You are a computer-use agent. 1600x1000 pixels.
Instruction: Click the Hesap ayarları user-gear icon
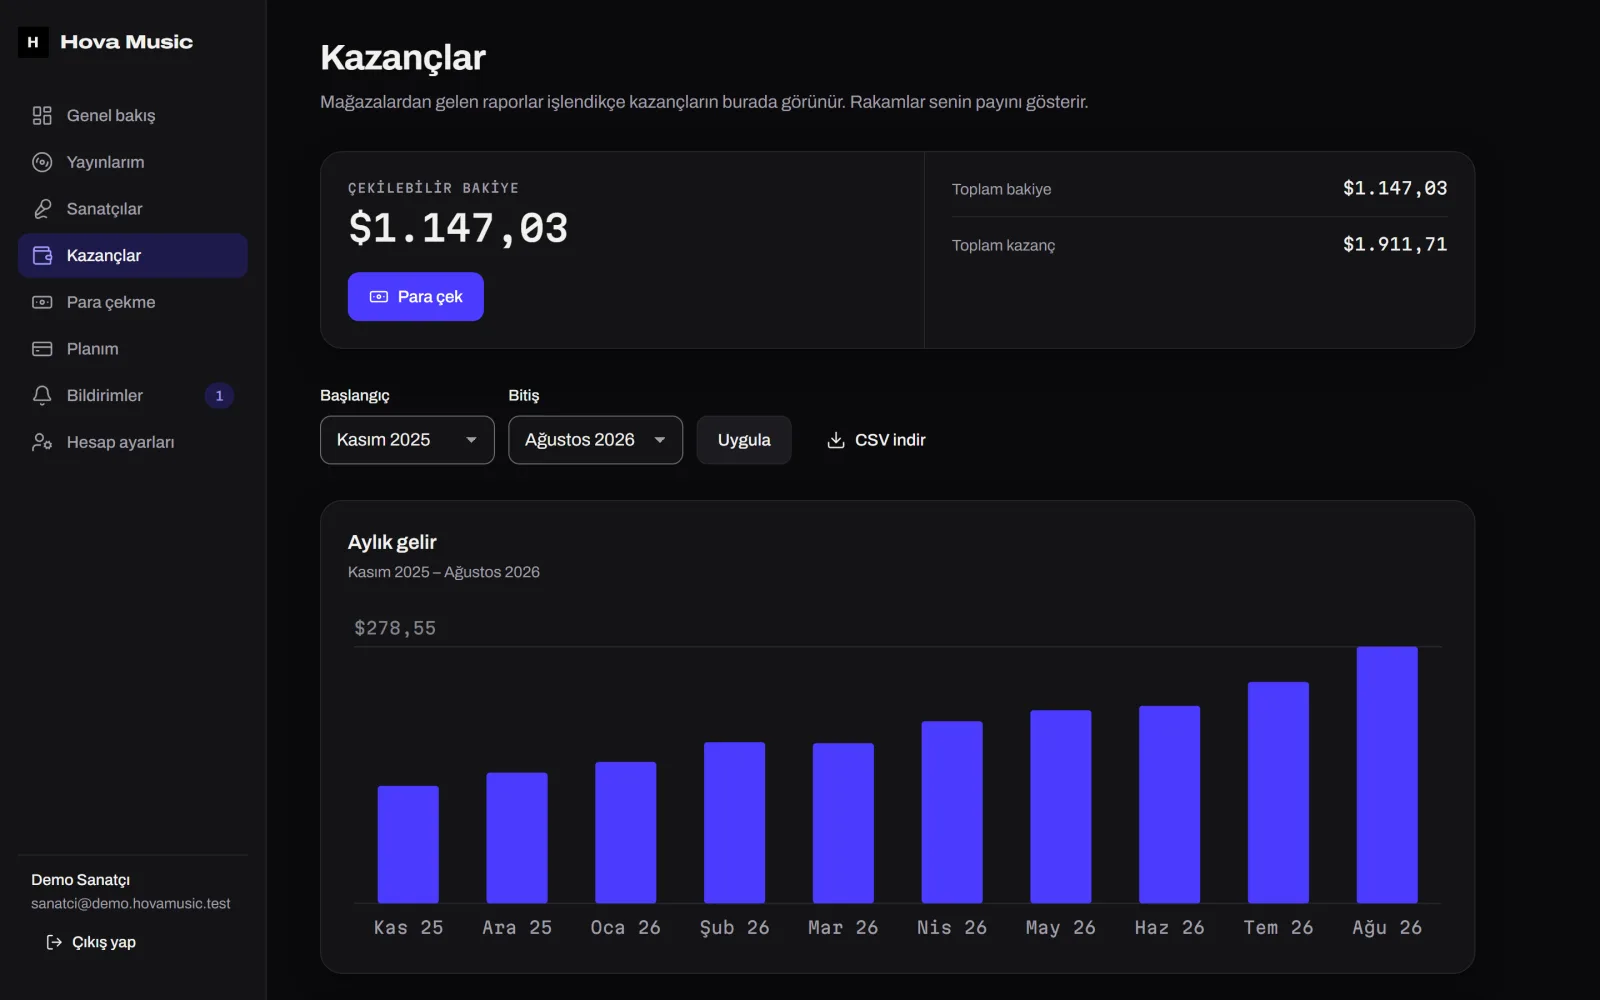[42, 442]
